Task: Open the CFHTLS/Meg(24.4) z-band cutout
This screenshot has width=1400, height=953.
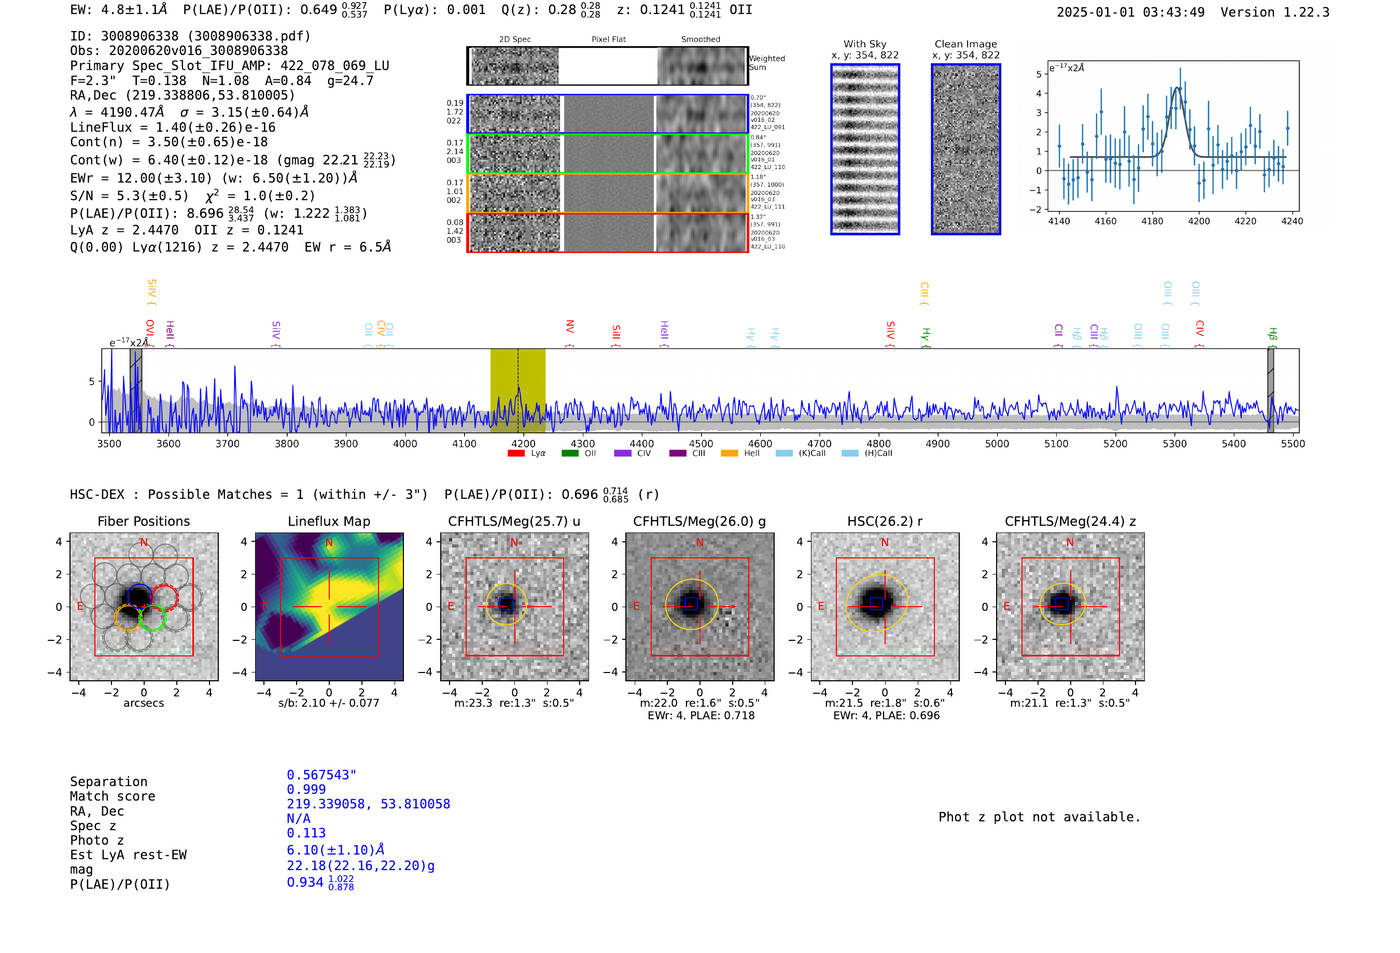Action: pos(1070,607)
